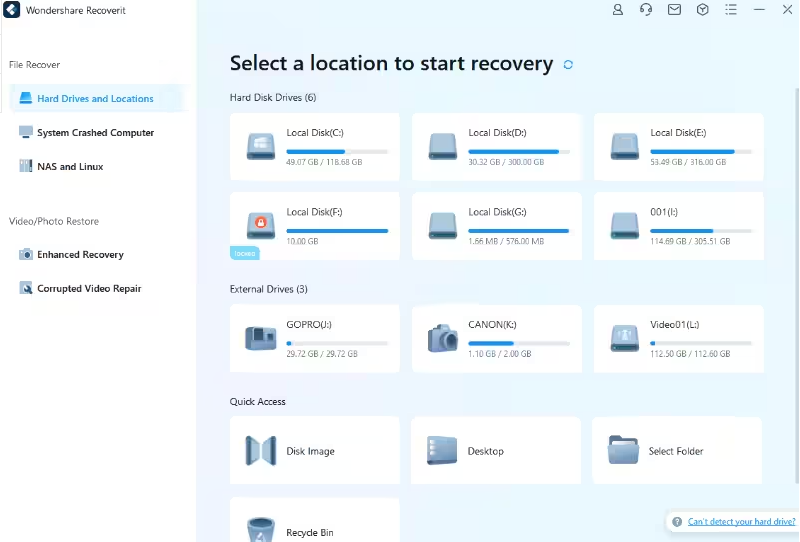
Task: Click the CANON(K:) camera icon
Action: (x=442, y=338)
